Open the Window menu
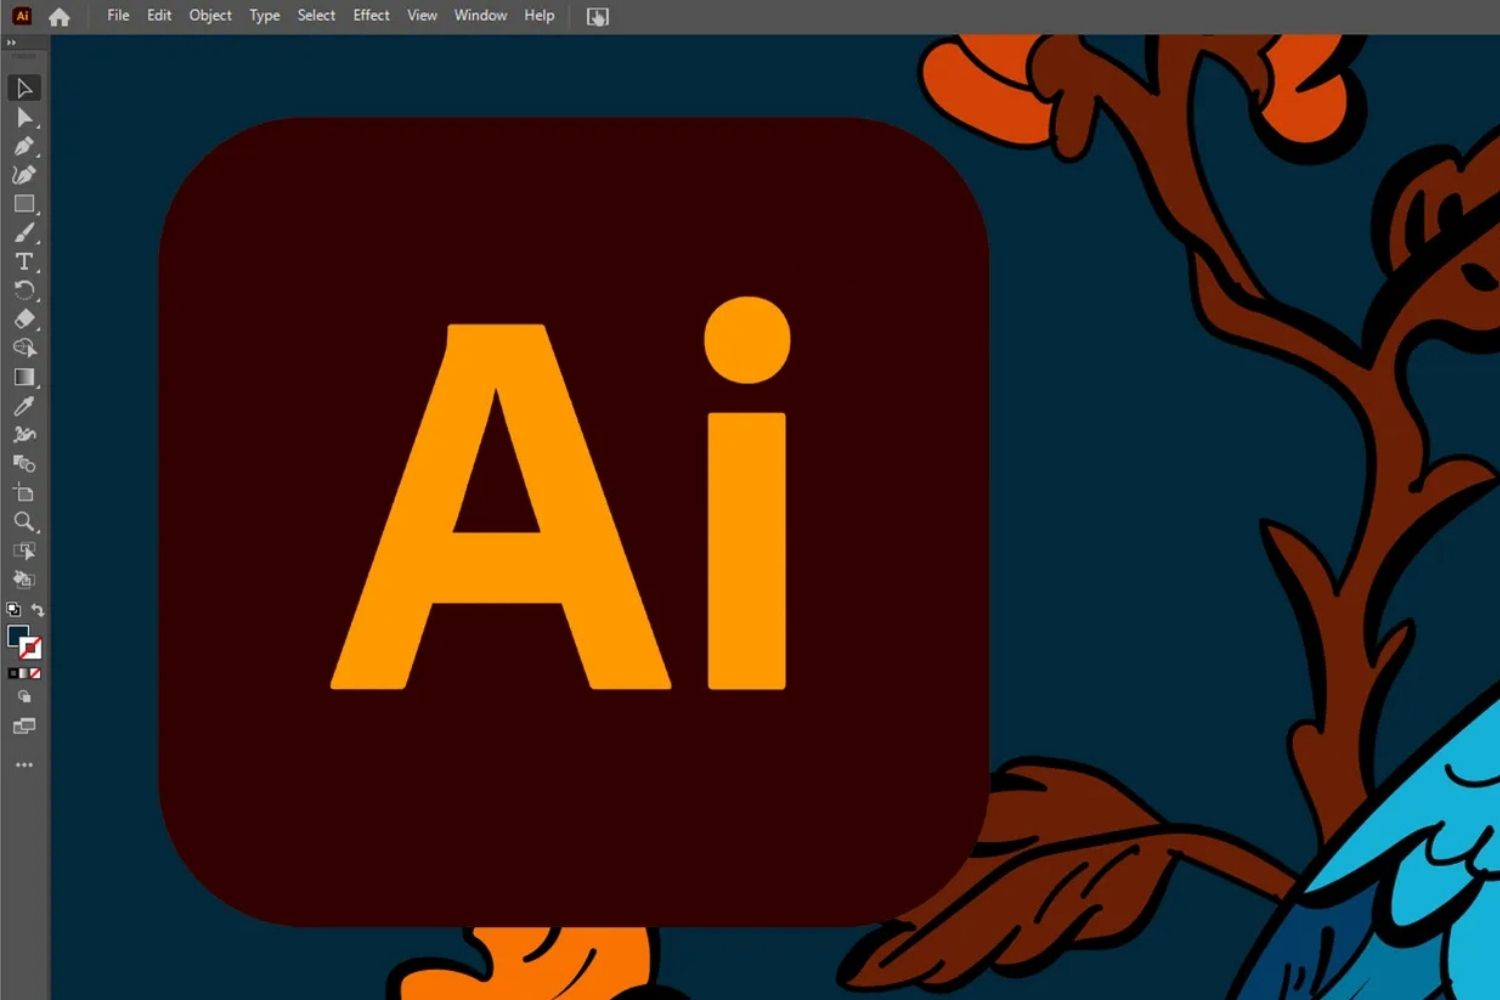The height and width of the screenshot is (1000, 1500). [x=480, y=15]
